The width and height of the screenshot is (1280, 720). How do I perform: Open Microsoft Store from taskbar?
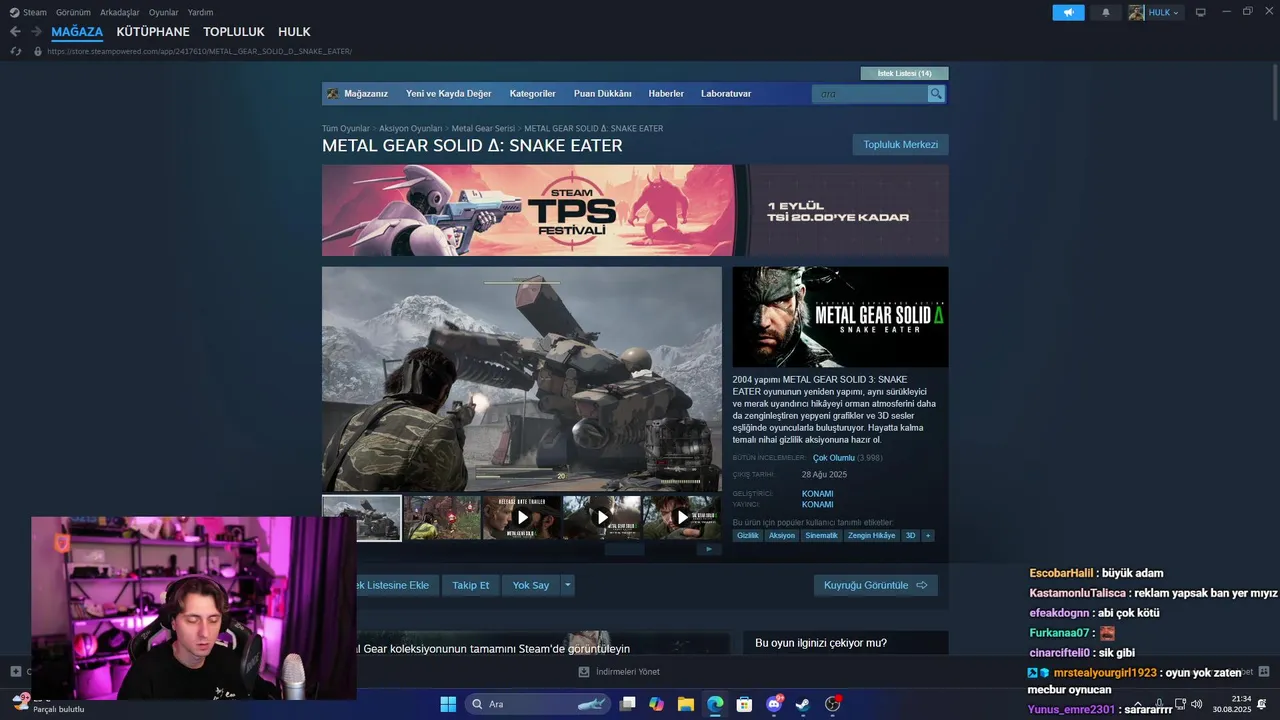(744, 704)
